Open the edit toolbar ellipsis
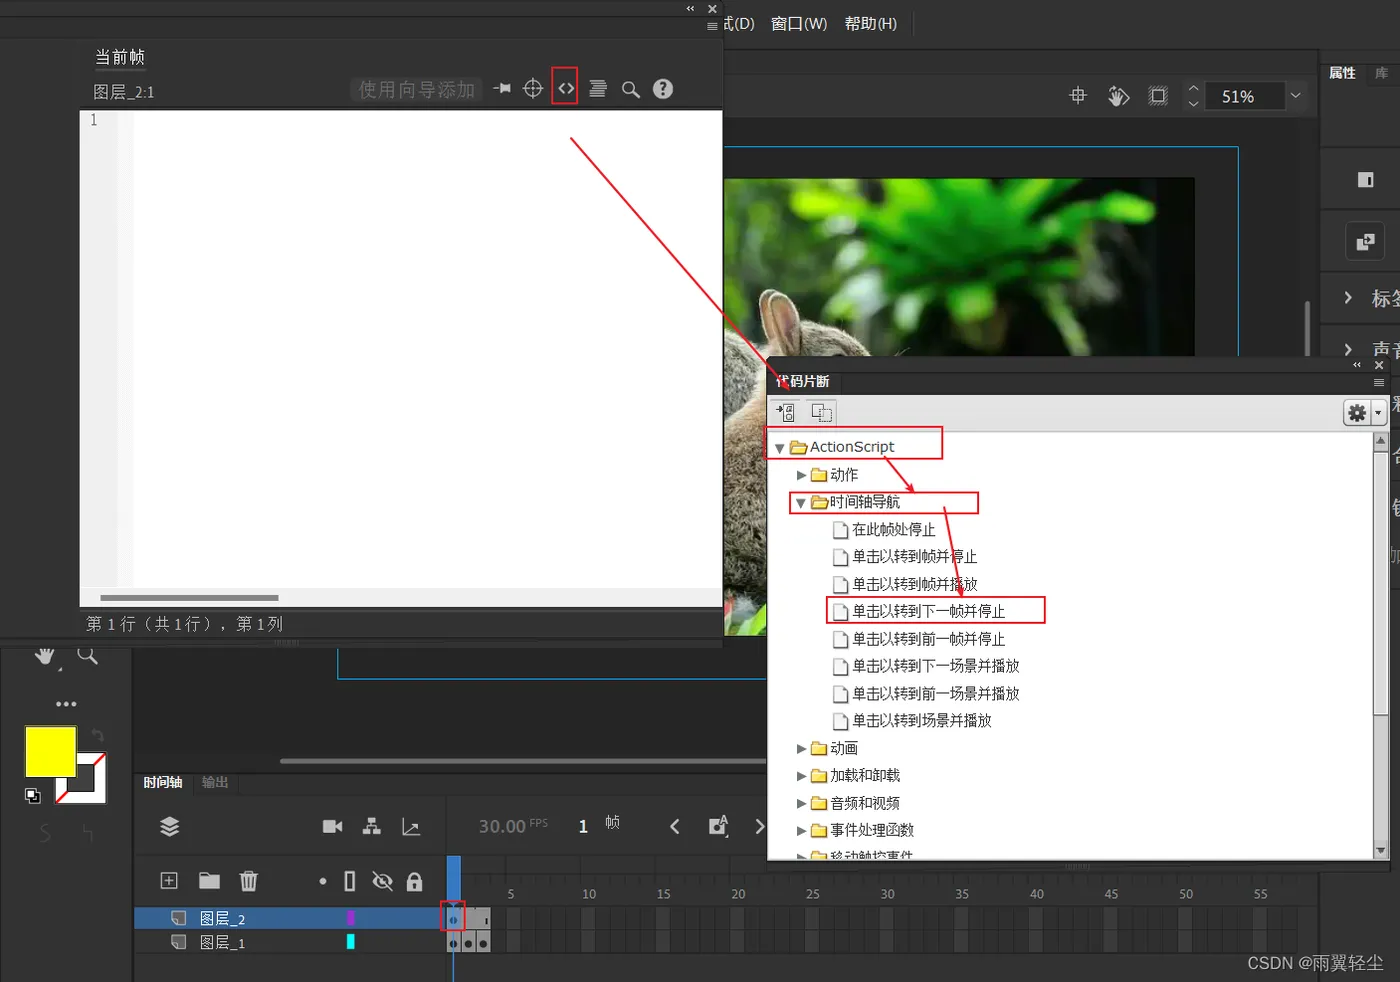Image resolution: width=1400 pixels, height=982 pixels. [66, 704]
